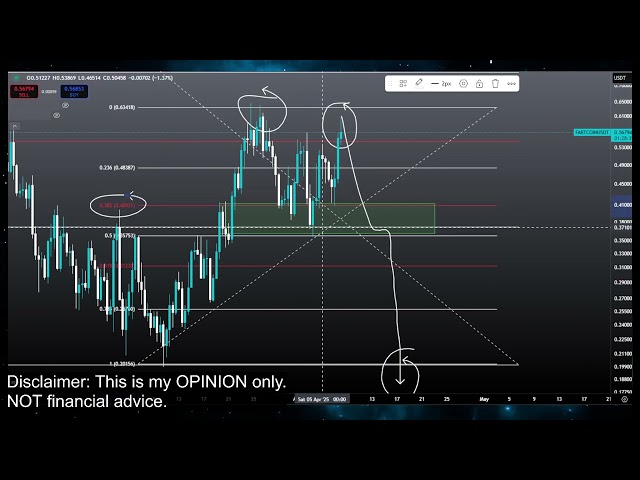Open the drawing settings gear icon
This screenshot has height=480, width=640.
click(x=463, y=84)
